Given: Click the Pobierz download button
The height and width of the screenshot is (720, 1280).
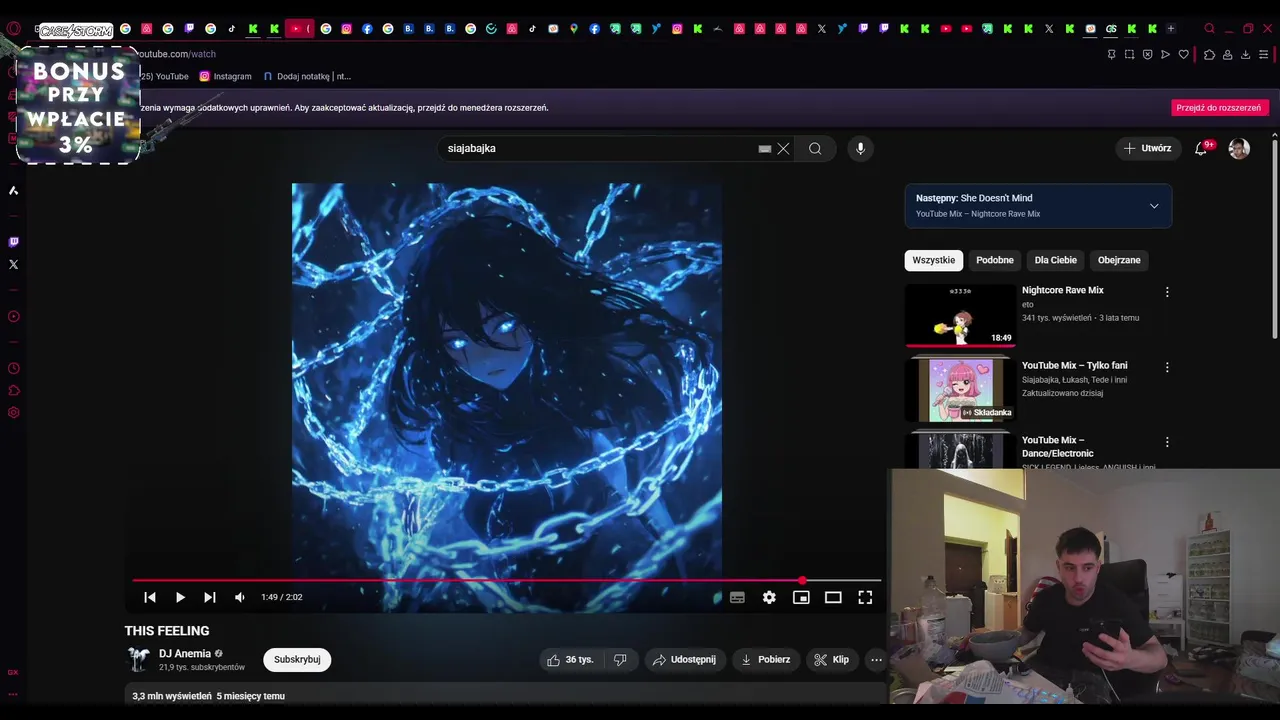Looking at the screenshot, I should [x=765, y=660].
